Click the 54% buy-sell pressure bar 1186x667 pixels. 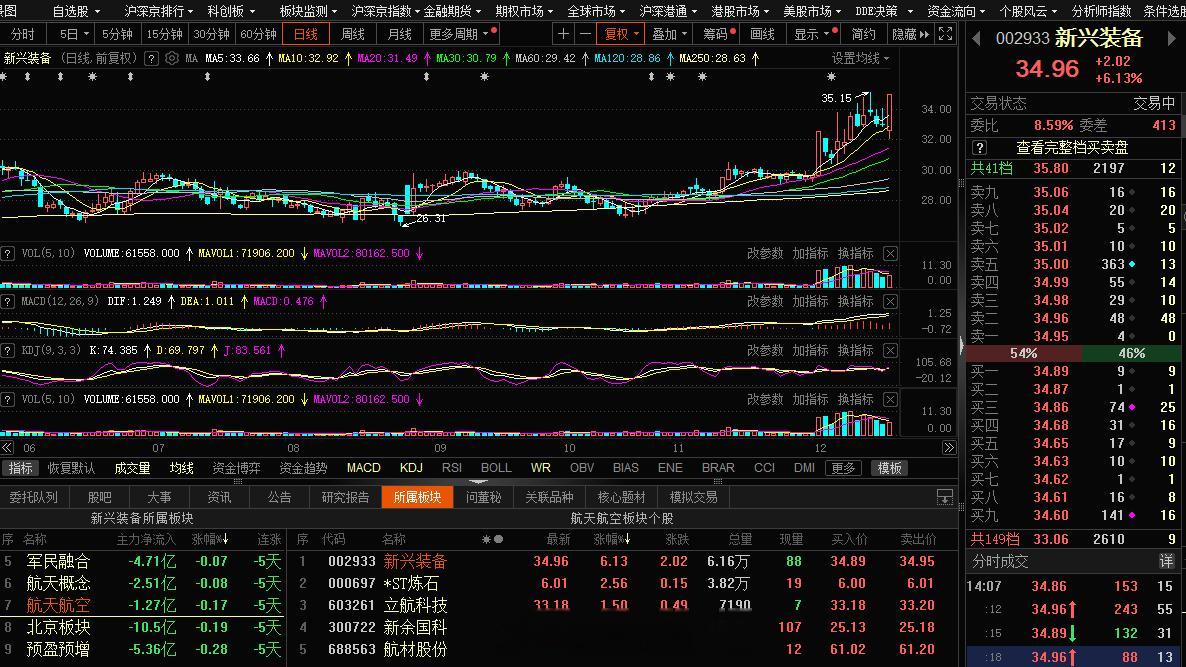1022,353
